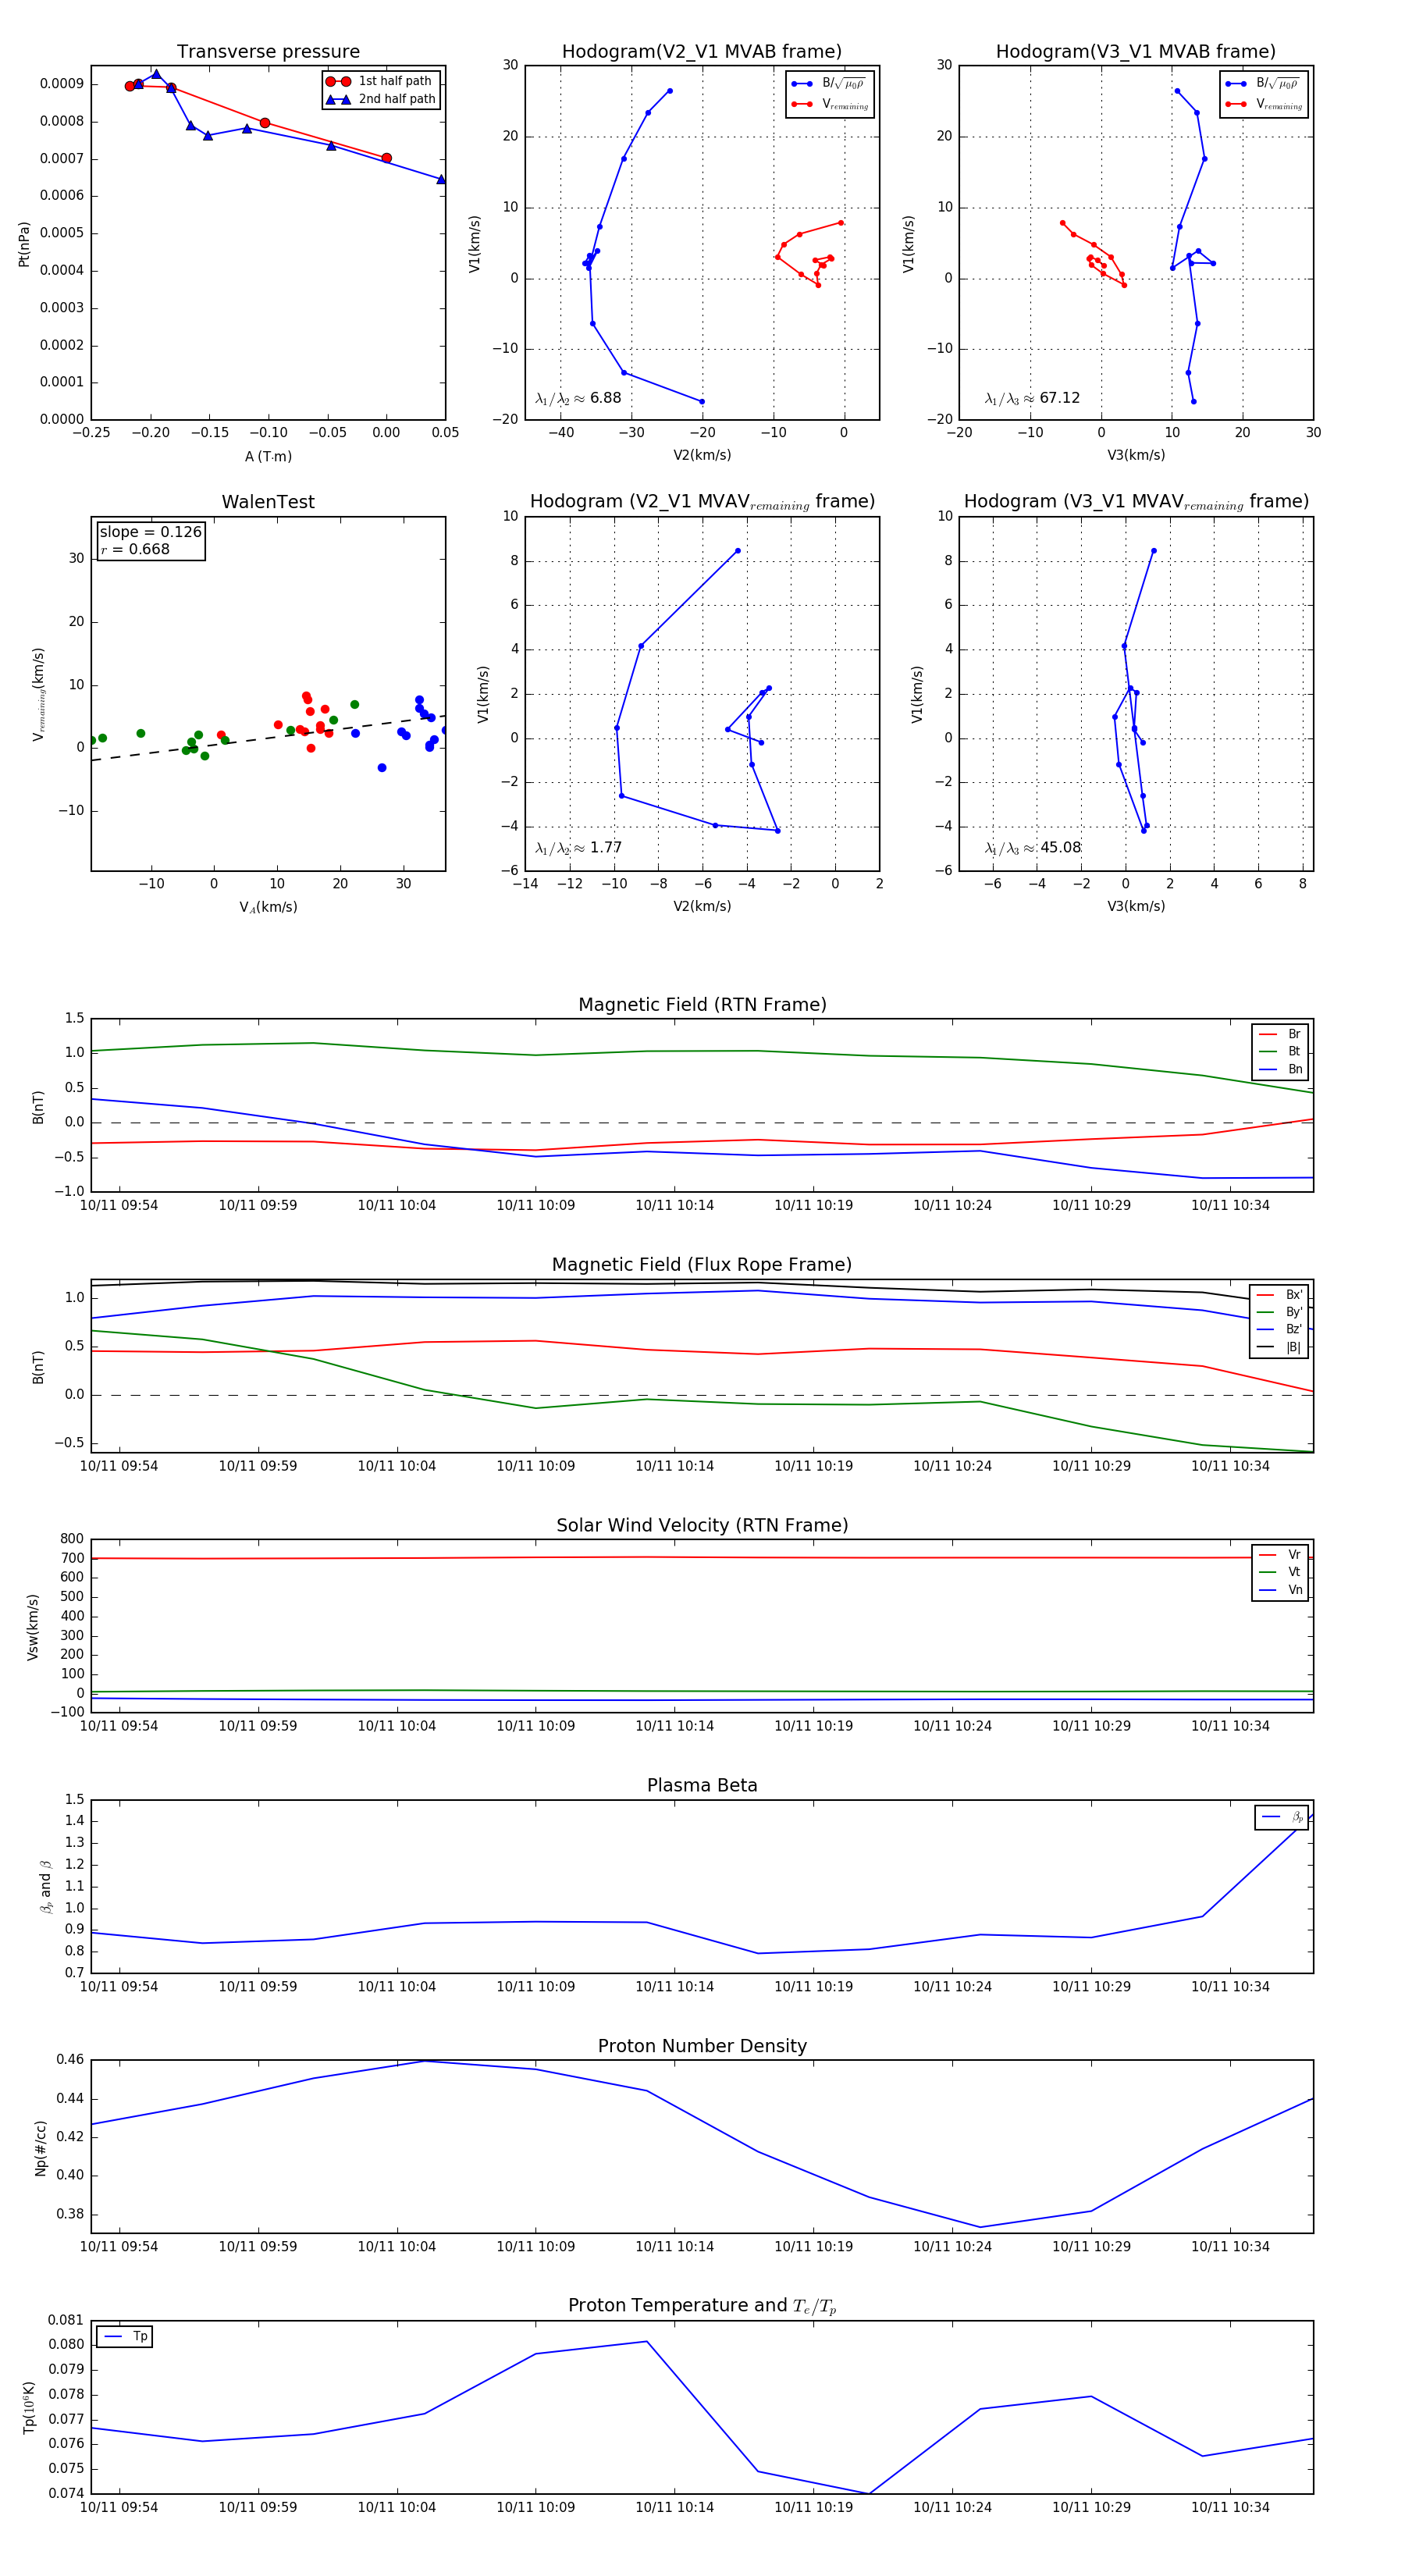Click '1st half path' legend entry
1405x2576 pixels.
coord(381,81)
